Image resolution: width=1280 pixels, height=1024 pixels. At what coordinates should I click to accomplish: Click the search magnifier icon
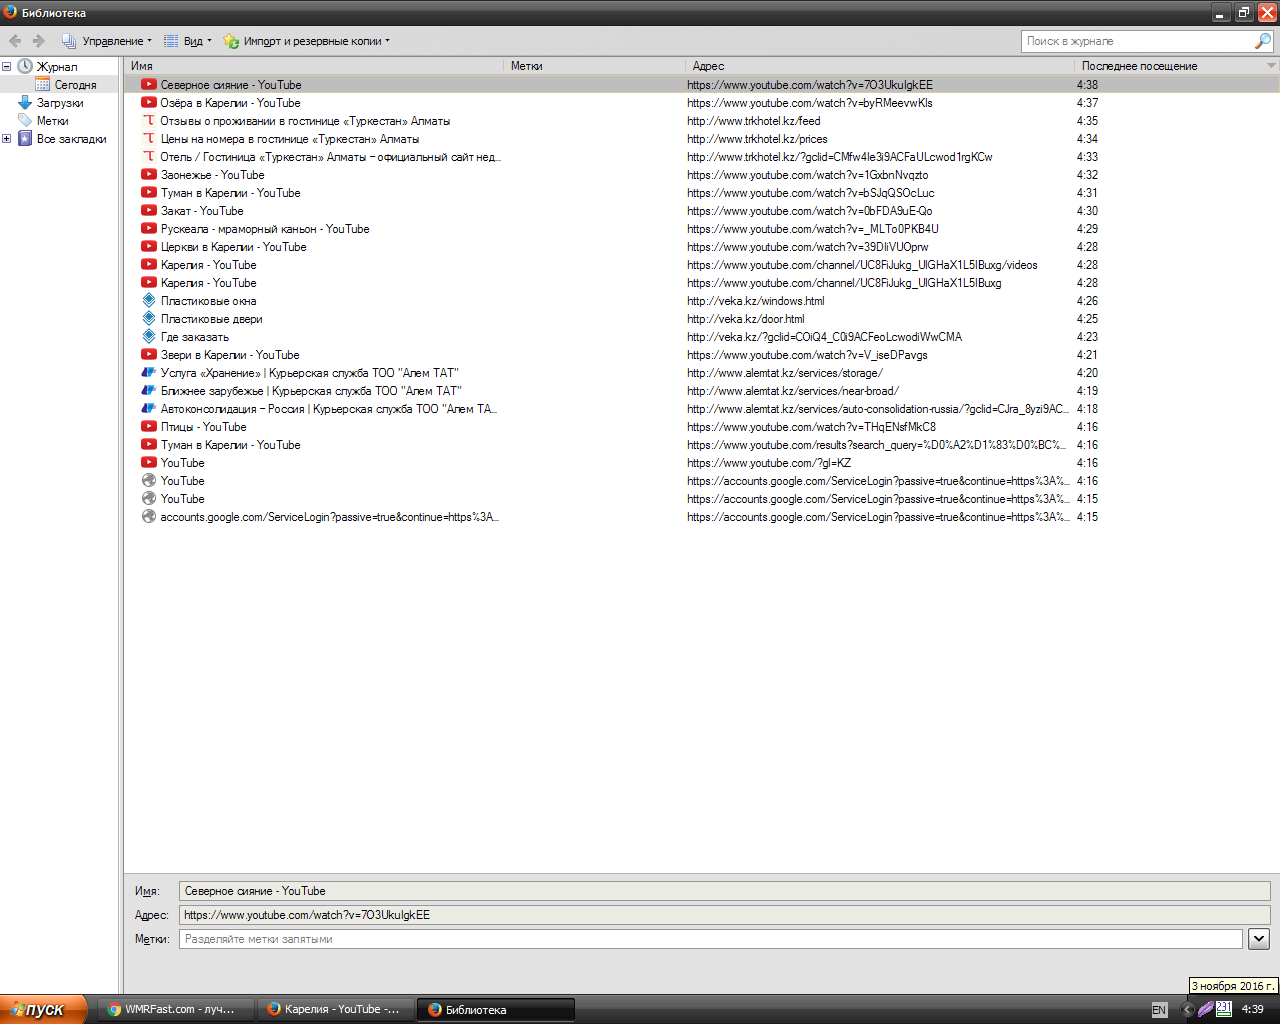point(1263,41)
